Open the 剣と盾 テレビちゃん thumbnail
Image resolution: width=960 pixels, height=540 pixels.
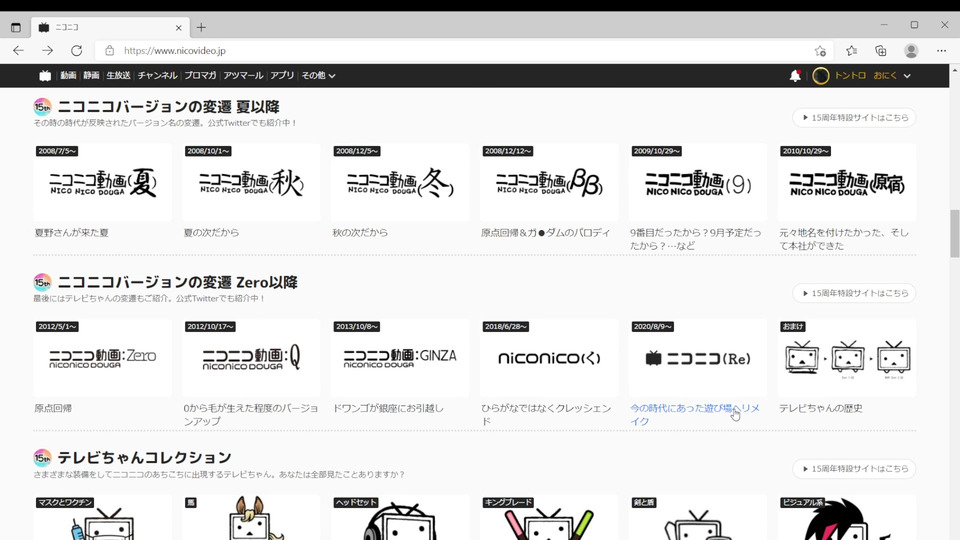pos(698,518)
